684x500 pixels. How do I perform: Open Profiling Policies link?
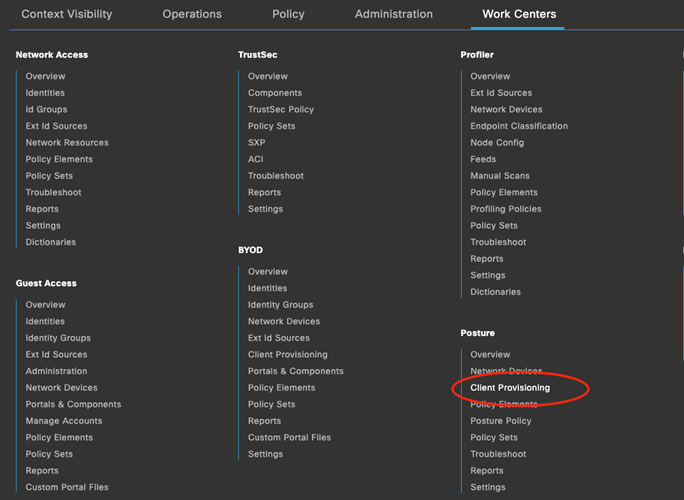(x=506, y=209)
